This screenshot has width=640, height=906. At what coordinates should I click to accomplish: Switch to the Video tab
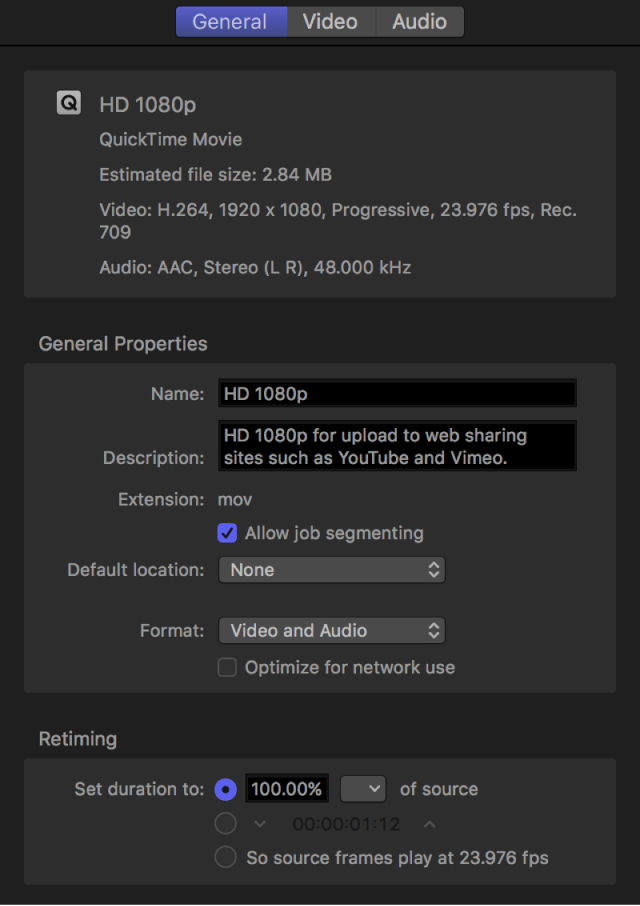point(330,21)
